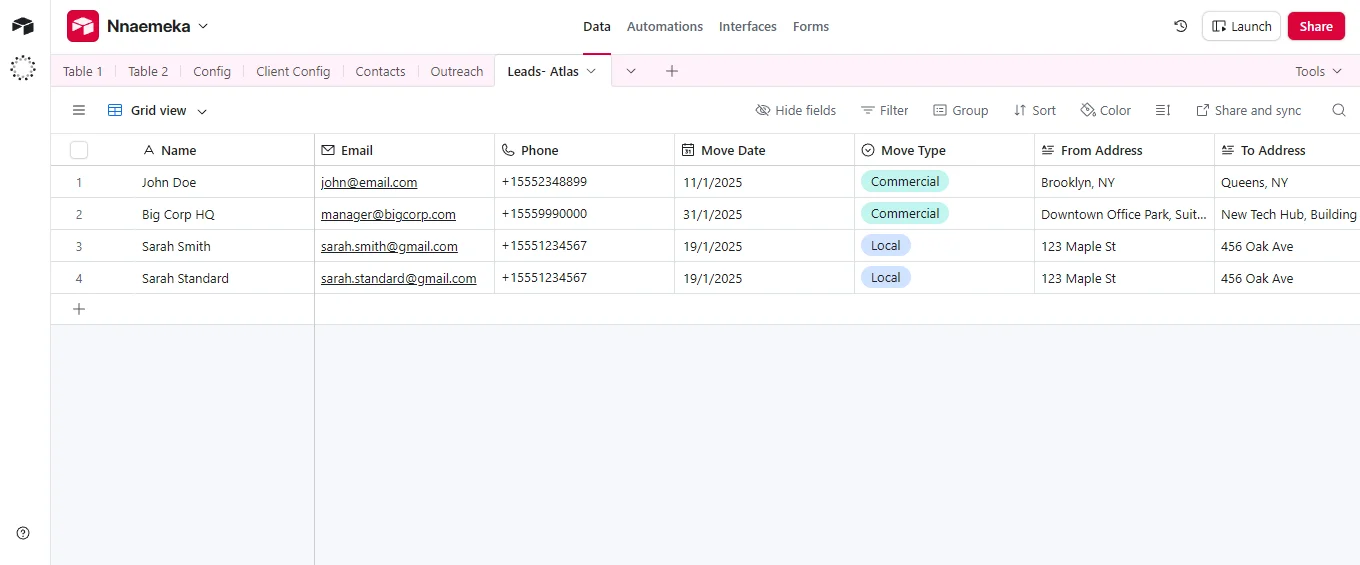Open the base history clock icon

tap(1180, 27)
